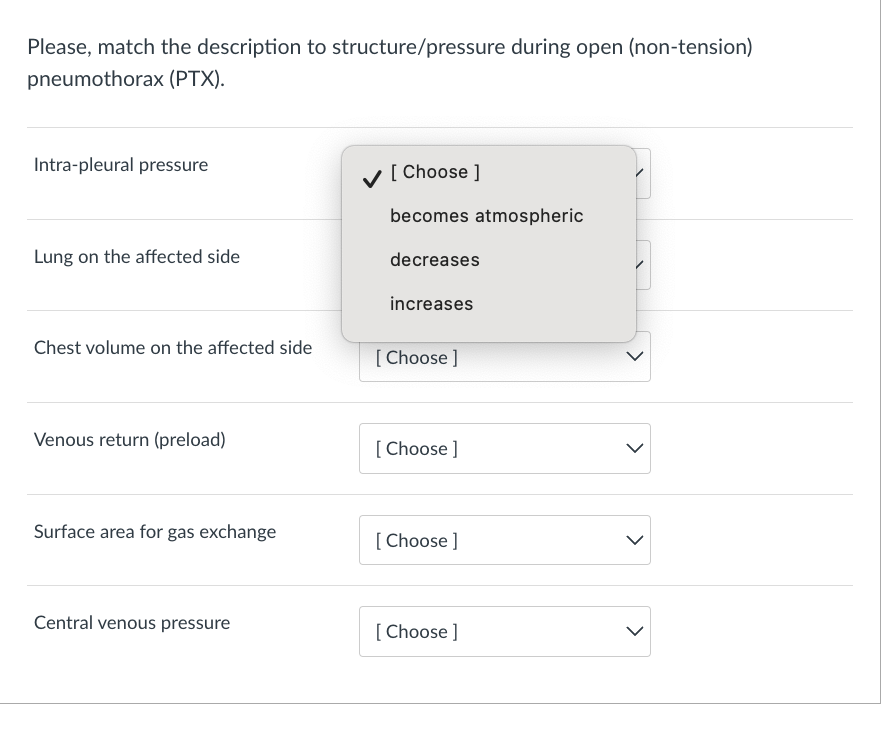The image size is (890, 738).
Task: Click the chevron on Central venous pressure selector
Action: pos(634,632)
